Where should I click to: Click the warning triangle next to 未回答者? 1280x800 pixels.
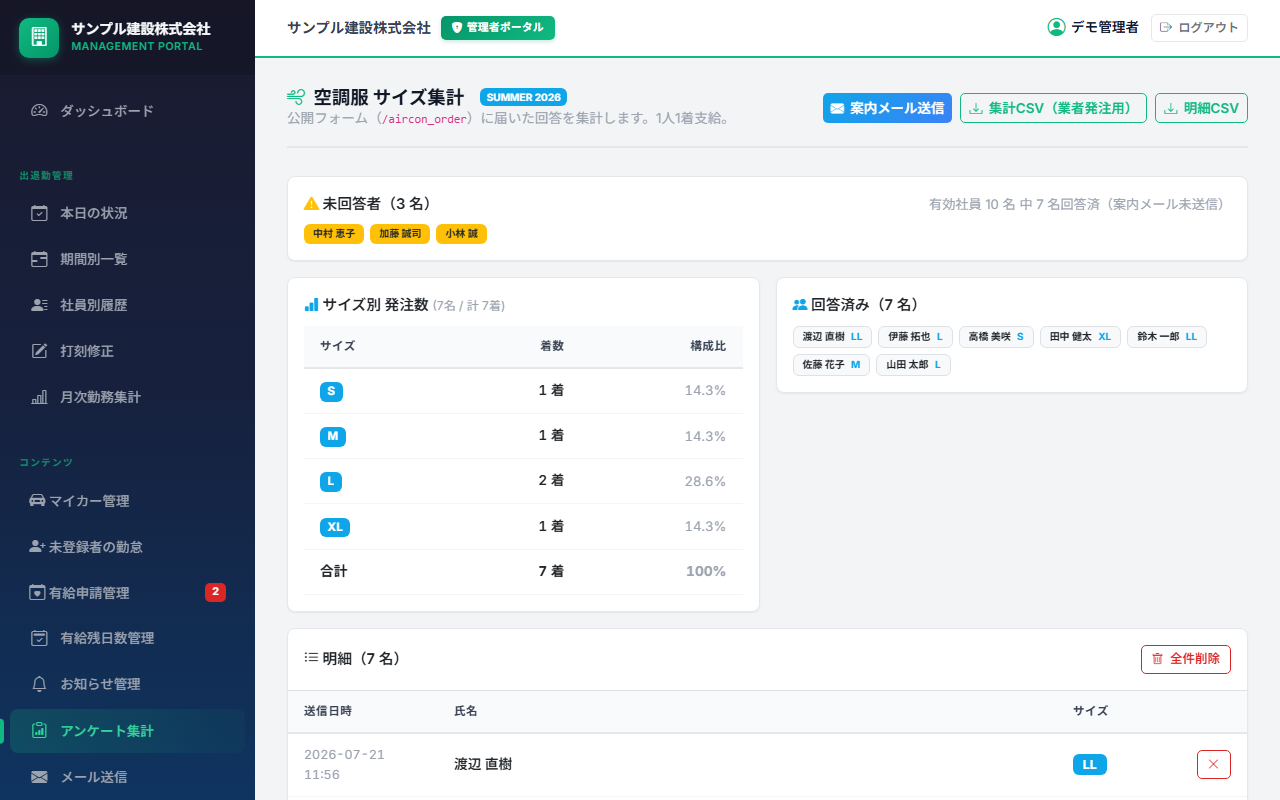311,204
